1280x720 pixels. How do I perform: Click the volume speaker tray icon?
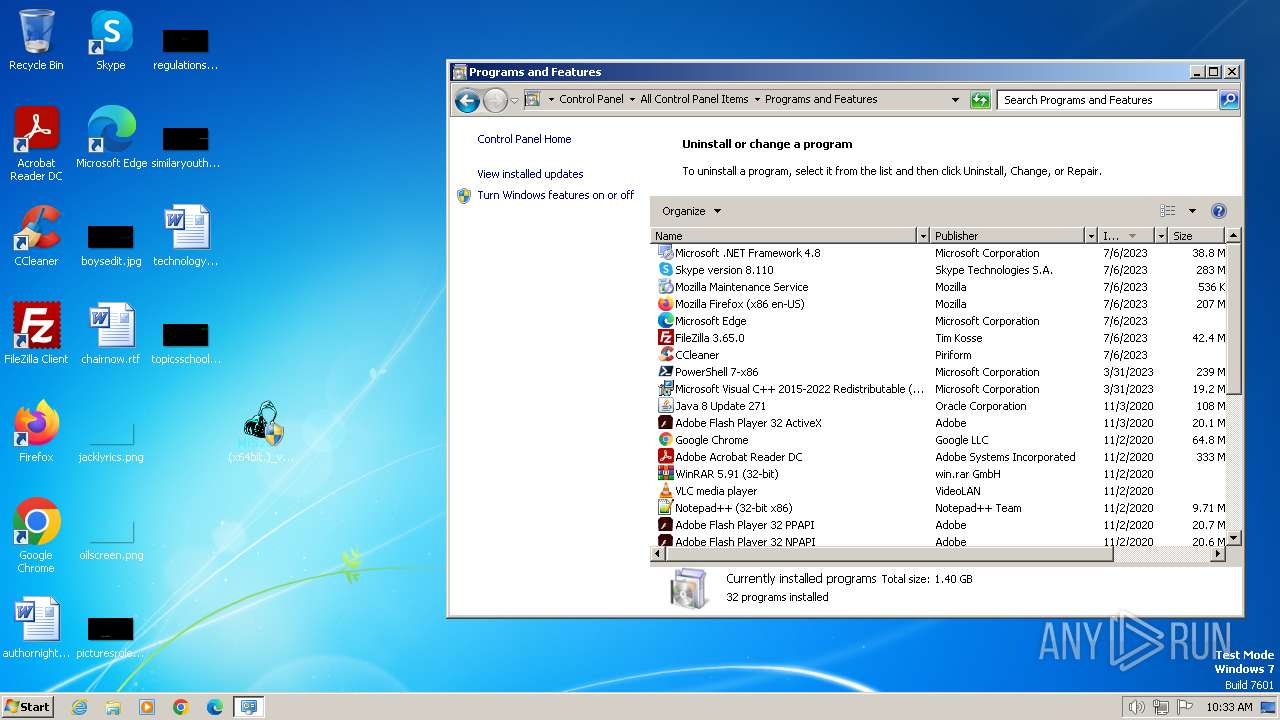click(1136, 707)
